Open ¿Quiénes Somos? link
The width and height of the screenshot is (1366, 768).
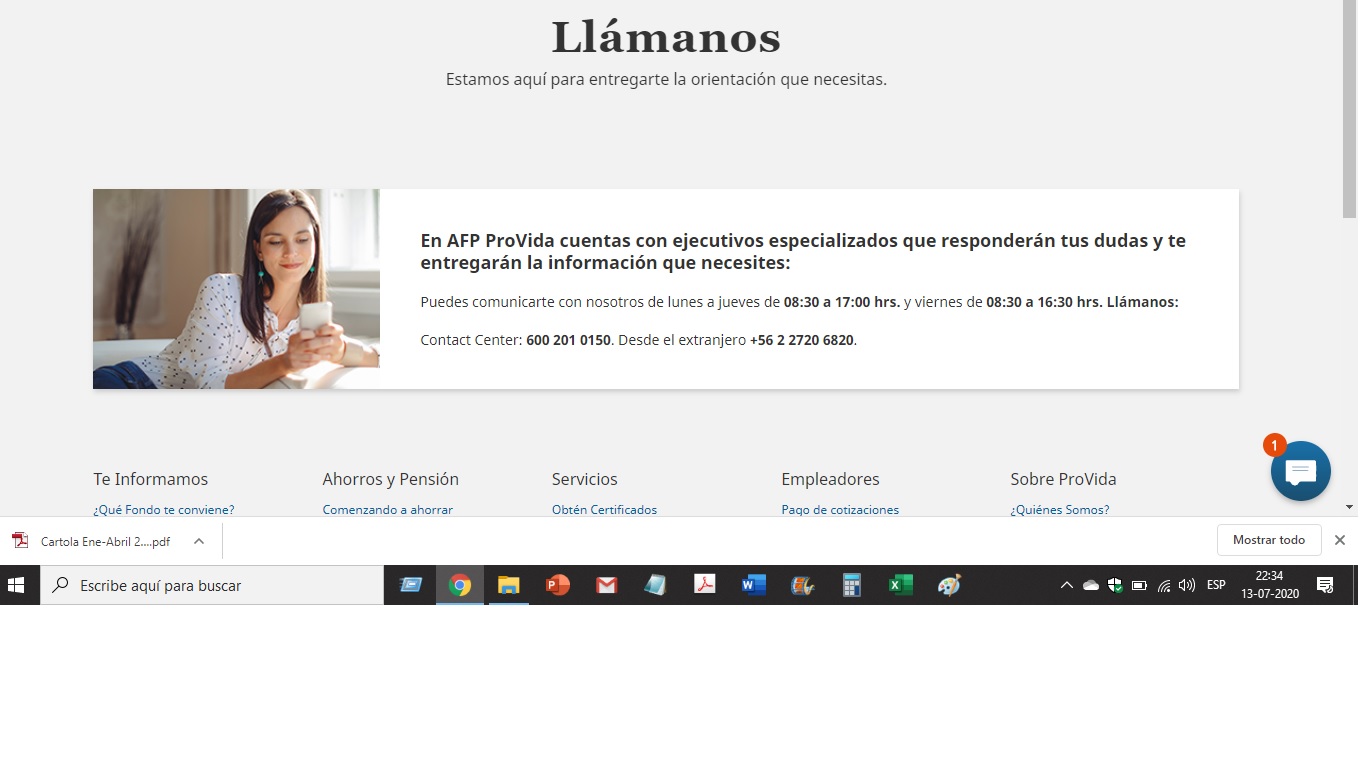[x=1060, y=509]
